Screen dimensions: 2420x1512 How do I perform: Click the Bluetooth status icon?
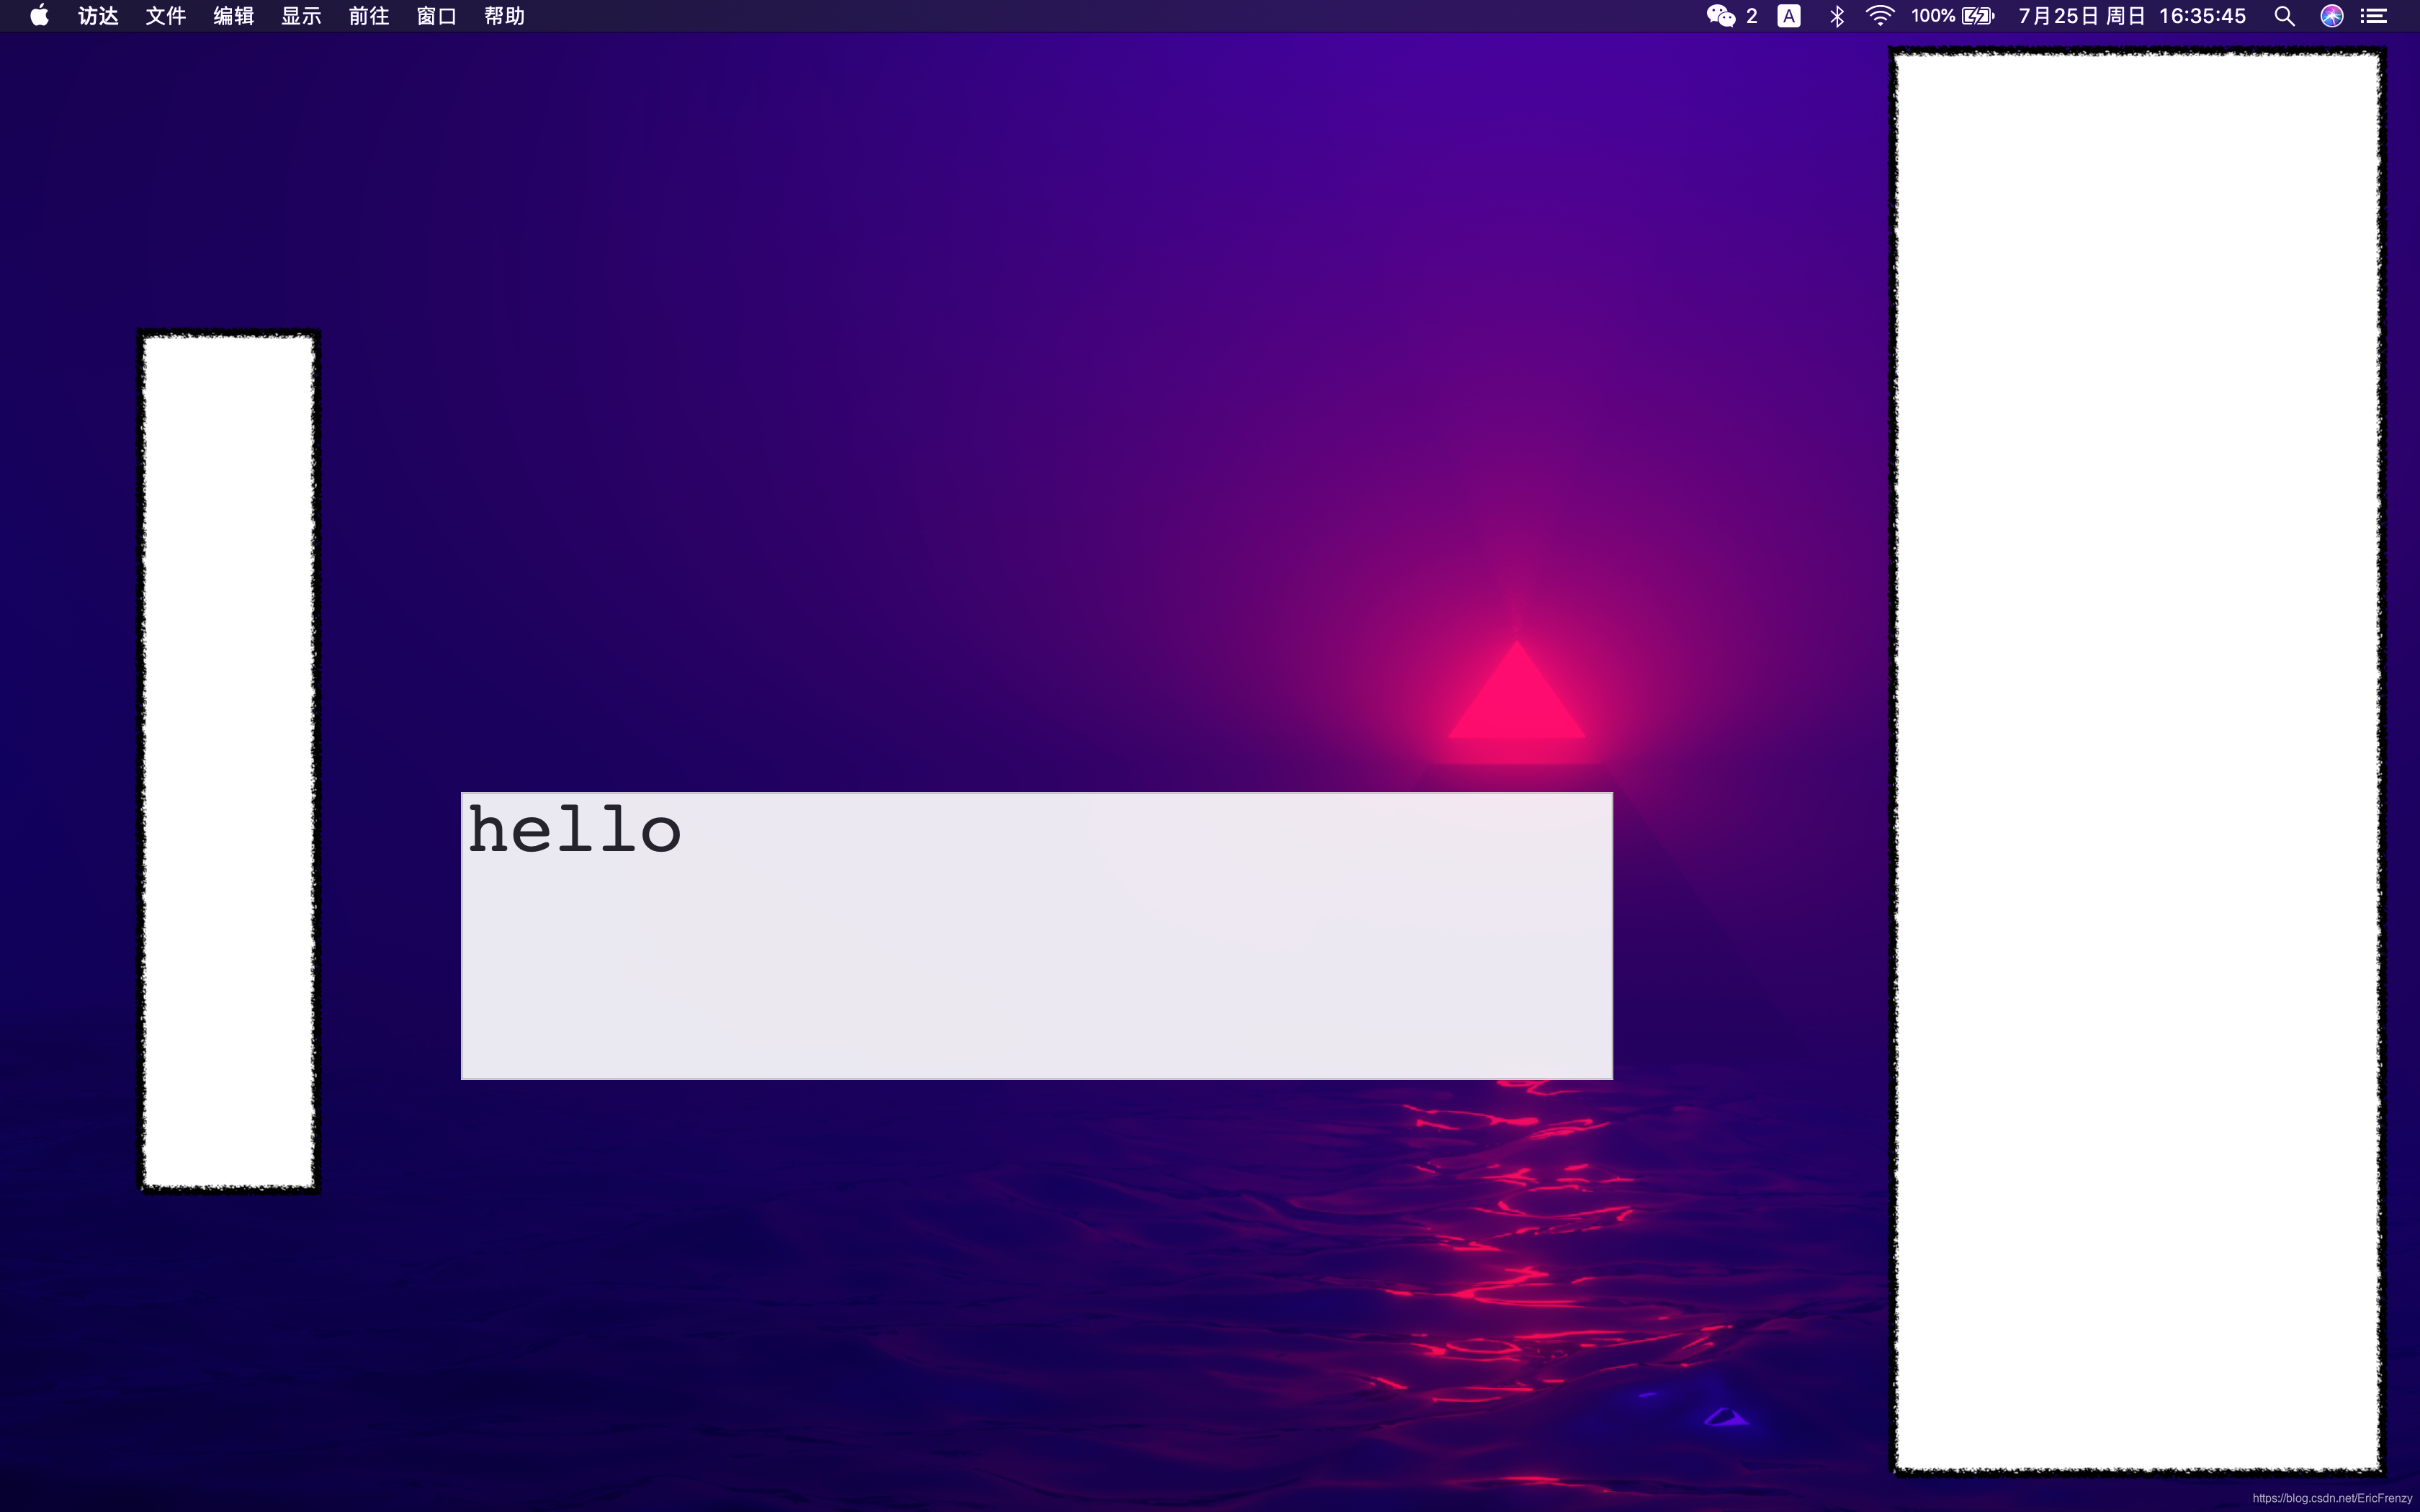1837,16
